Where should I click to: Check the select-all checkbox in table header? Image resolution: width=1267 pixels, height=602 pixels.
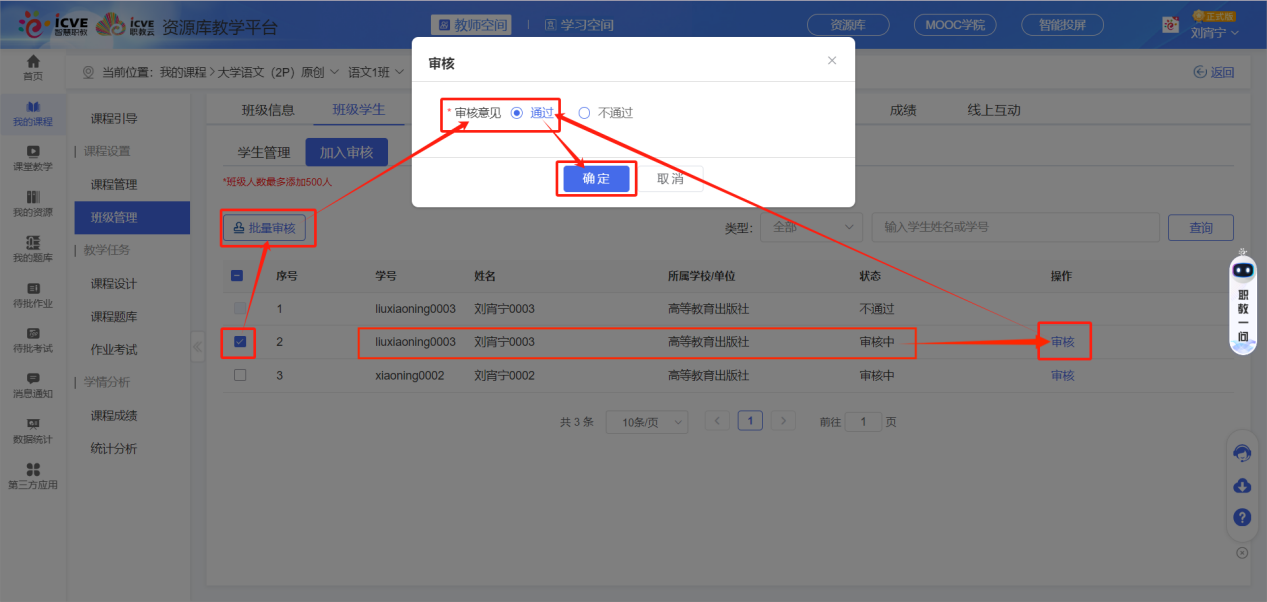(238, 276)
